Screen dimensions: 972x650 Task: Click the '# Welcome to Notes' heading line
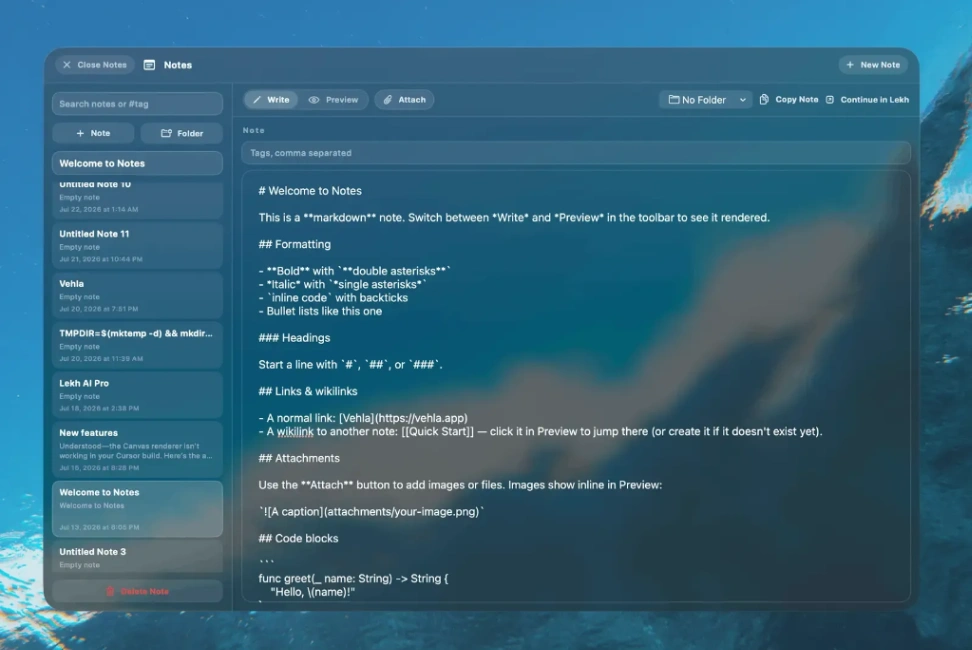(310, 191)
